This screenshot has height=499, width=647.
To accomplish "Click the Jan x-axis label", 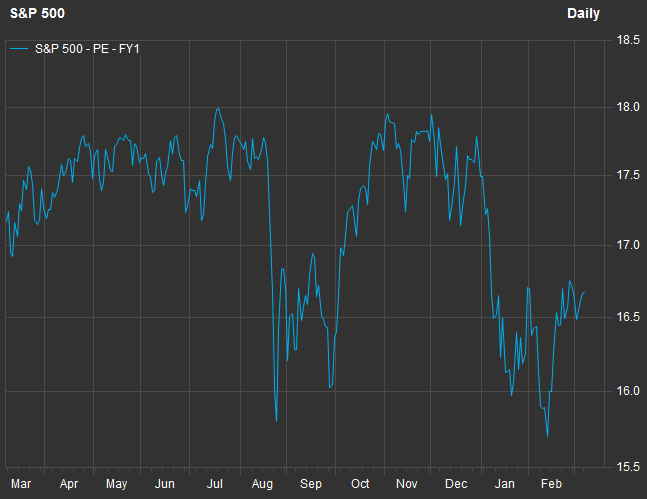I will tap(505, 483).
